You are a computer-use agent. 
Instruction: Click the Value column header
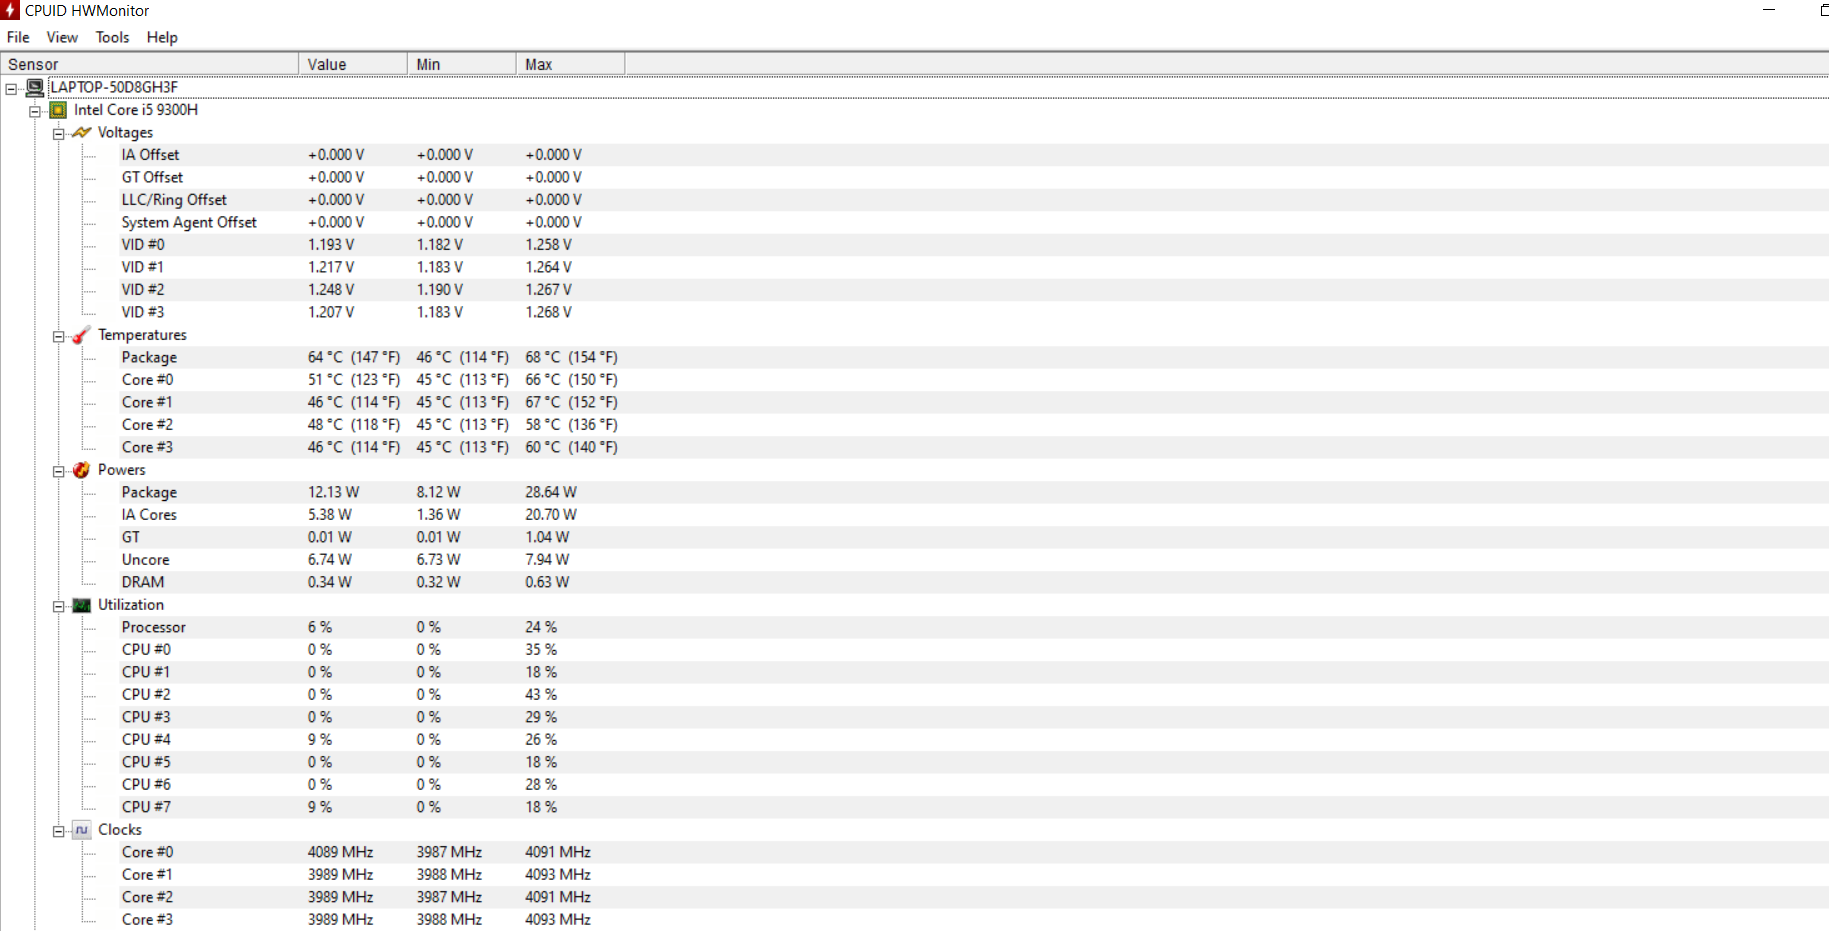(x=353, y=64)
